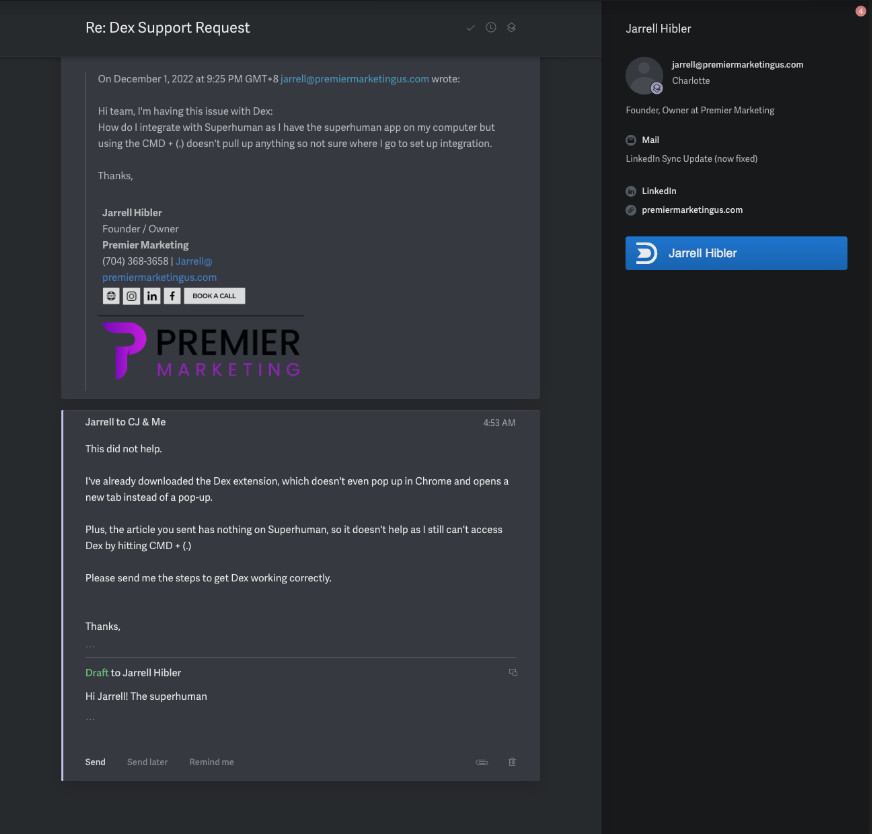Click the header icon right of the clock
This screenshot has width=872, height=834.
(511, 27)
